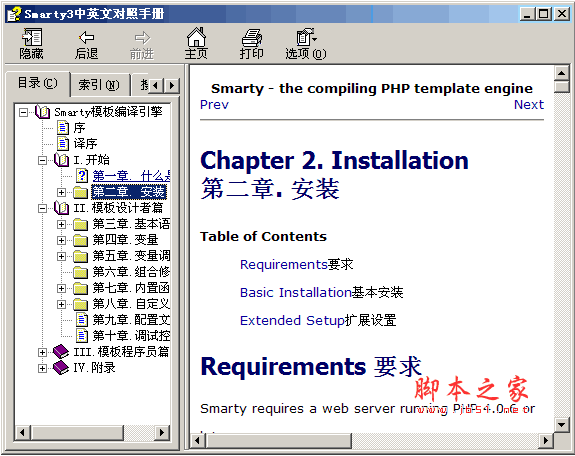Switch to the 索引(N) index tab

point(99,85)
